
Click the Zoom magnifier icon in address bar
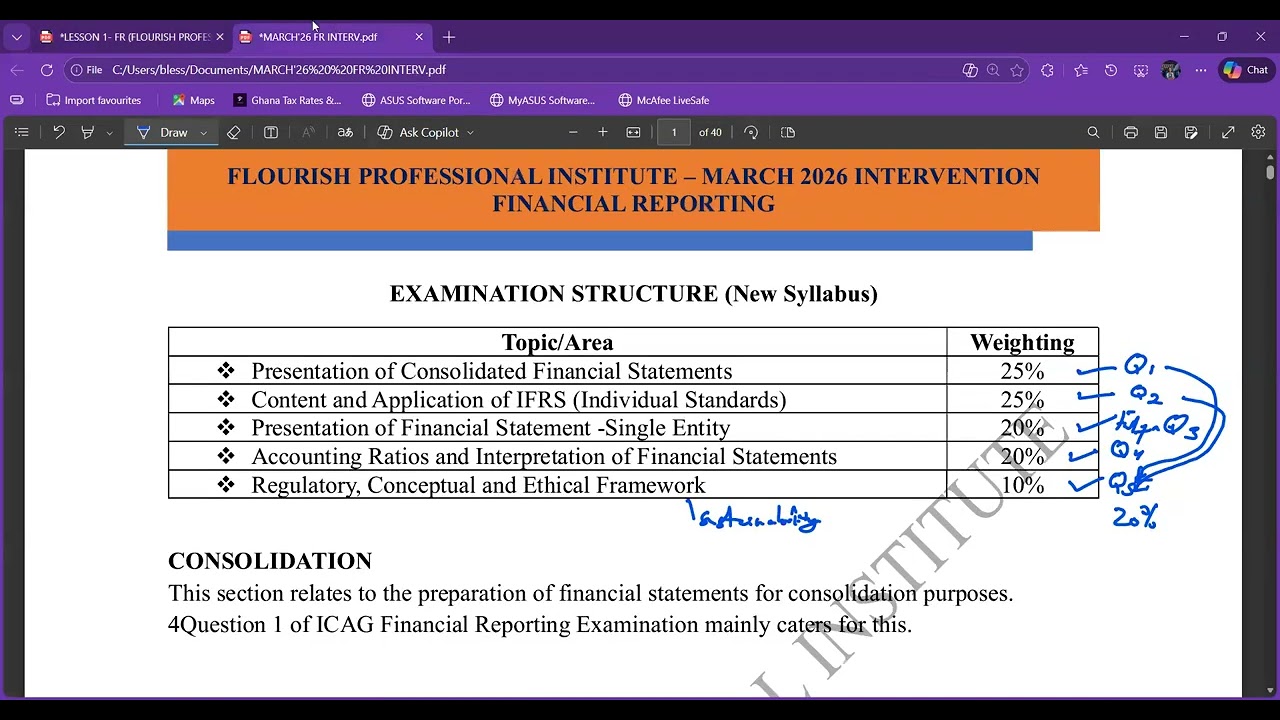point(993,70)
